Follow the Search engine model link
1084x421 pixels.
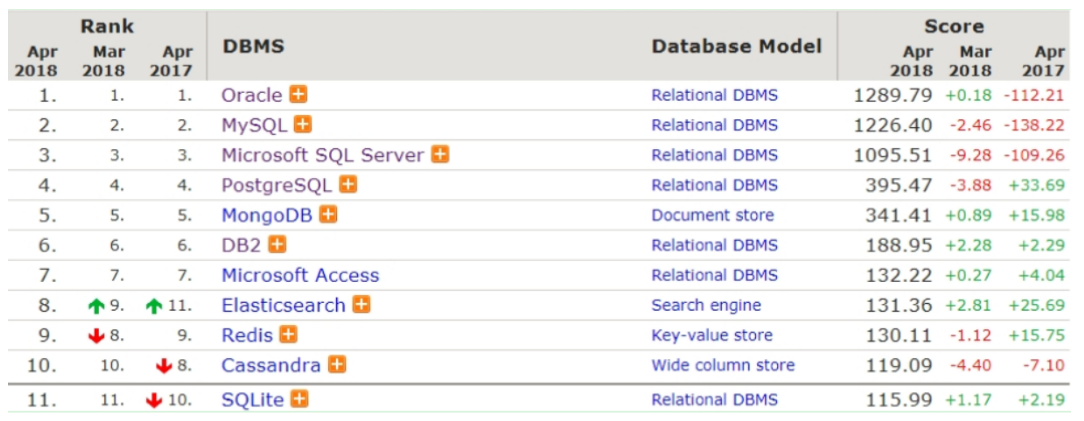[x=706, y=305]
